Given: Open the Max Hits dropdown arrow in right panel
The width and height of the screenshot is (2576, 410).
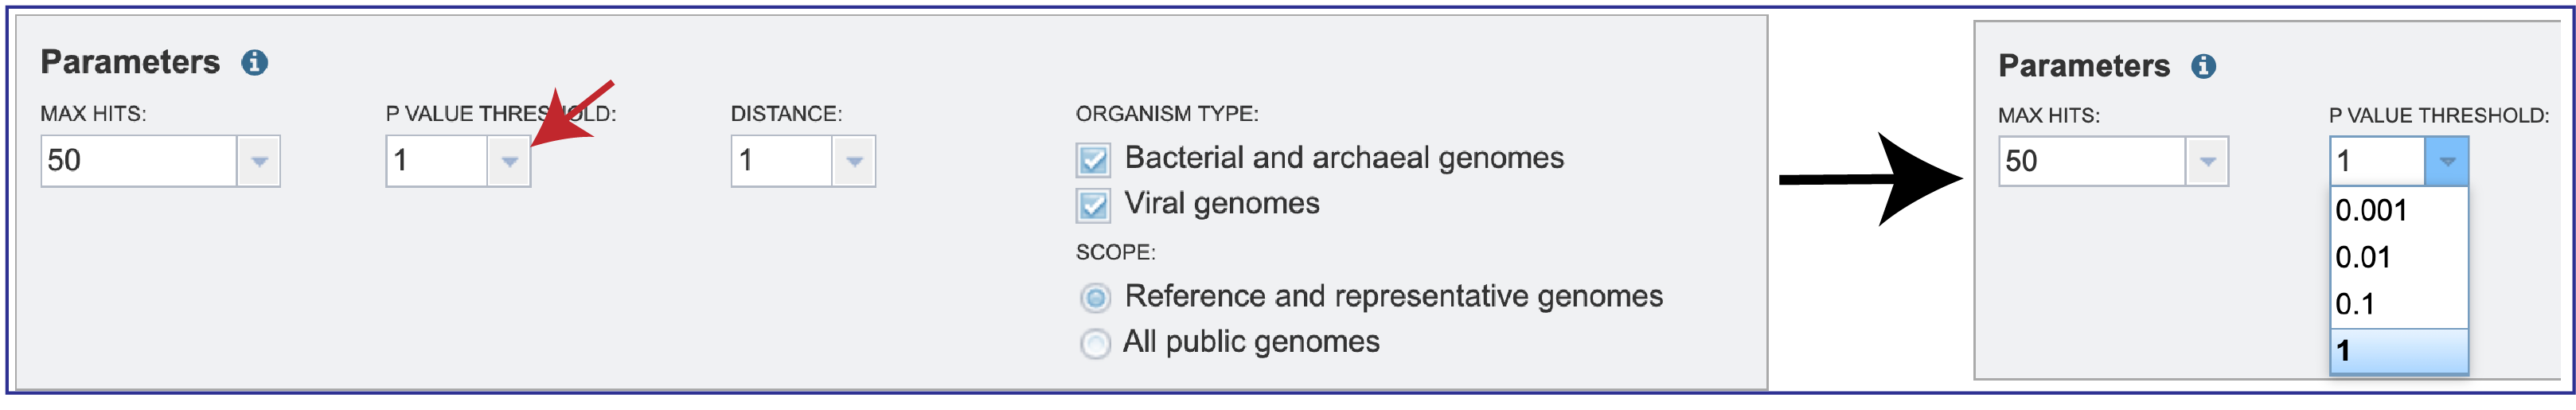Looking at the screenshot, I should 2207,162.
